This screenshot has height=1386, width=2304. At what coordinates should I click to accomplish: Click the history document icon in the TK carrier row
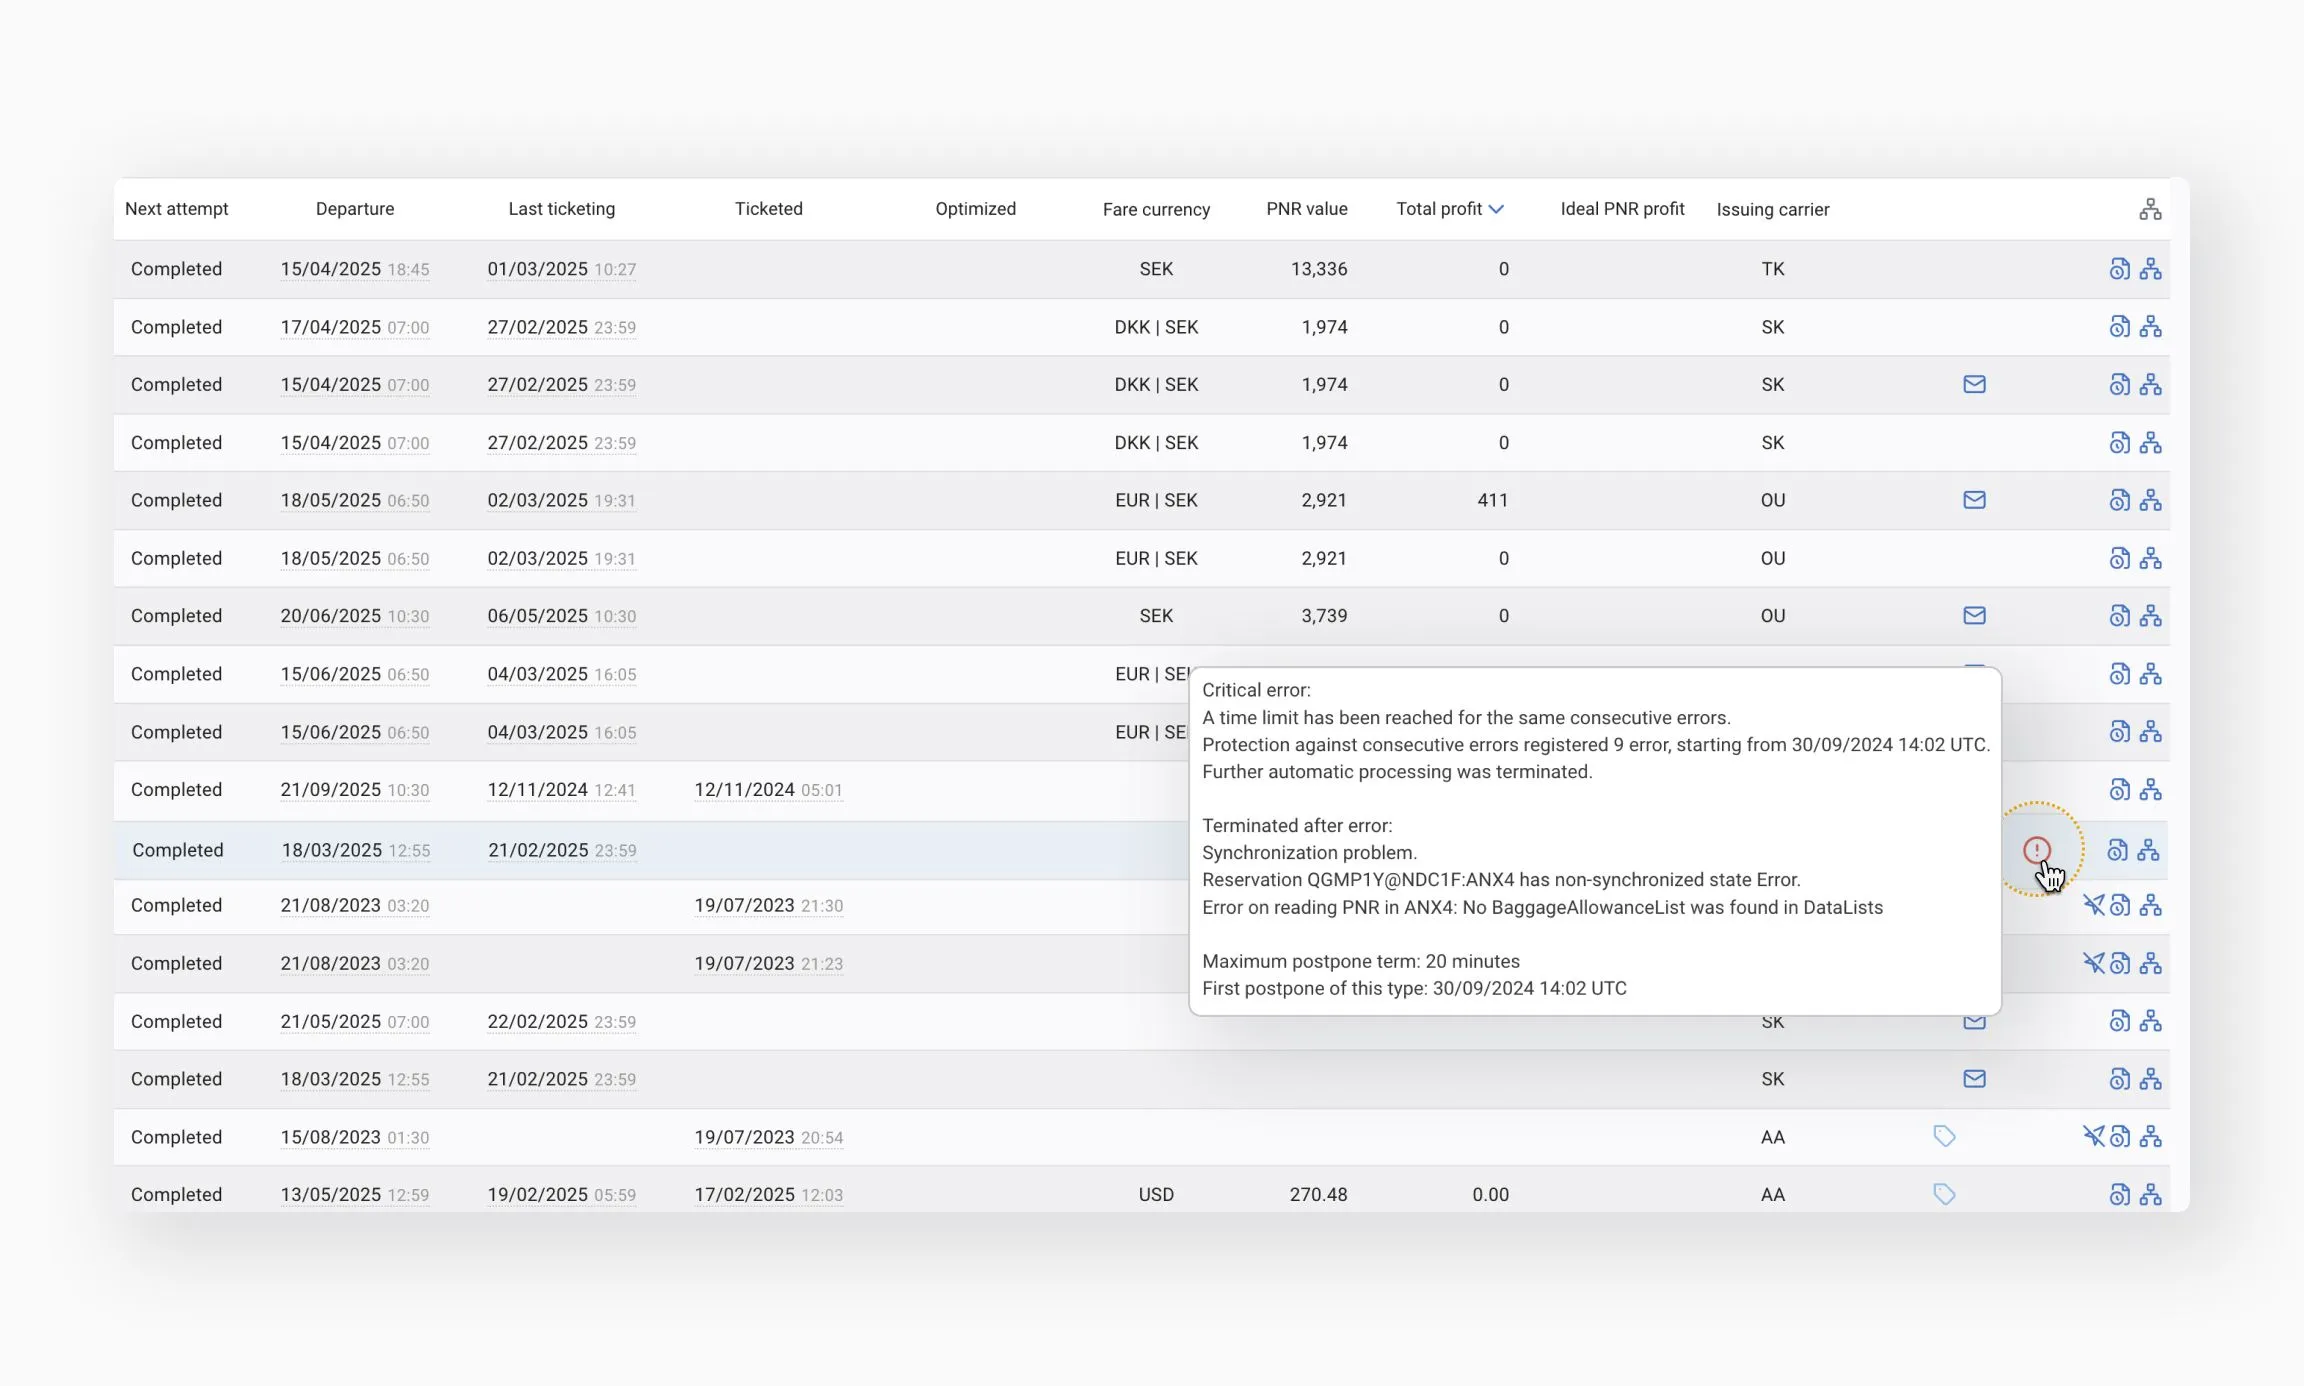(x=2119, y=269)
